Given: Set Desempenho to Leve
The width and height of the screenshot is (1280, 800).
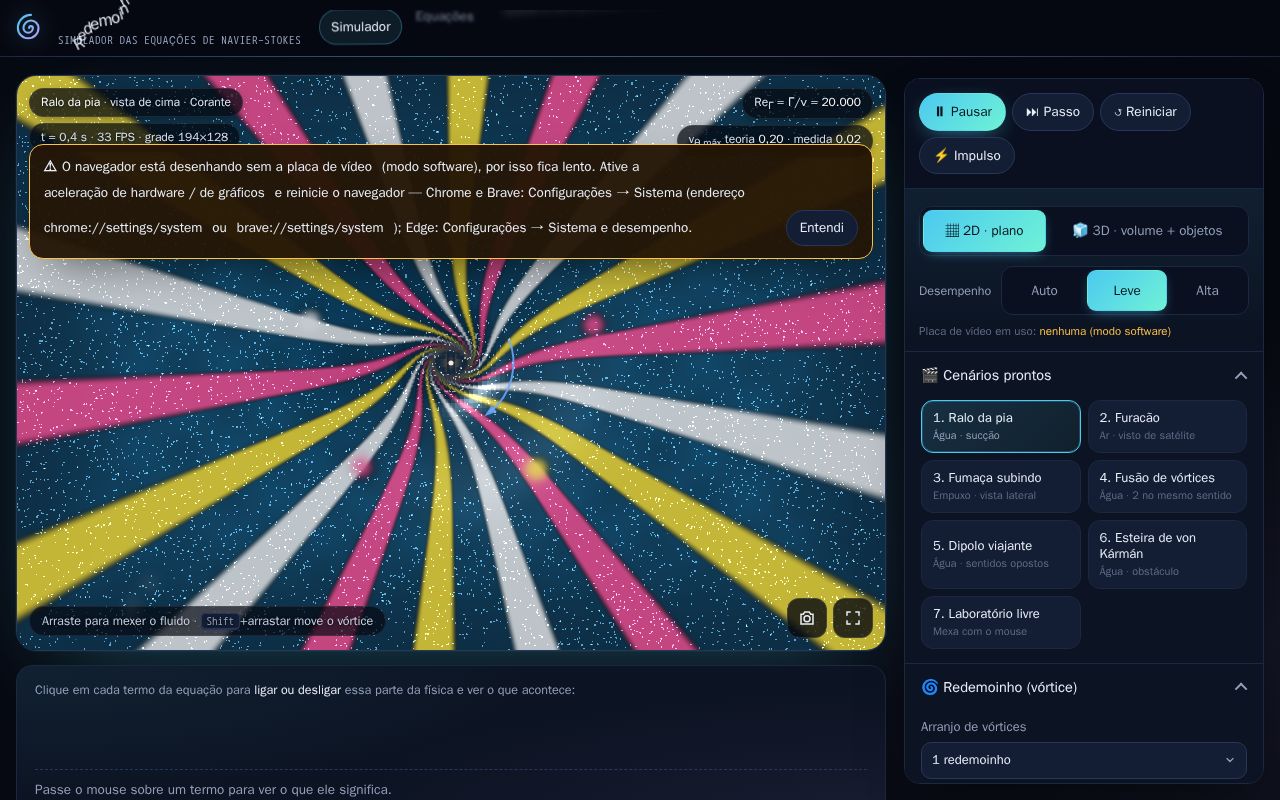Looking at the screenshot, I should (x=1127, y=291).
